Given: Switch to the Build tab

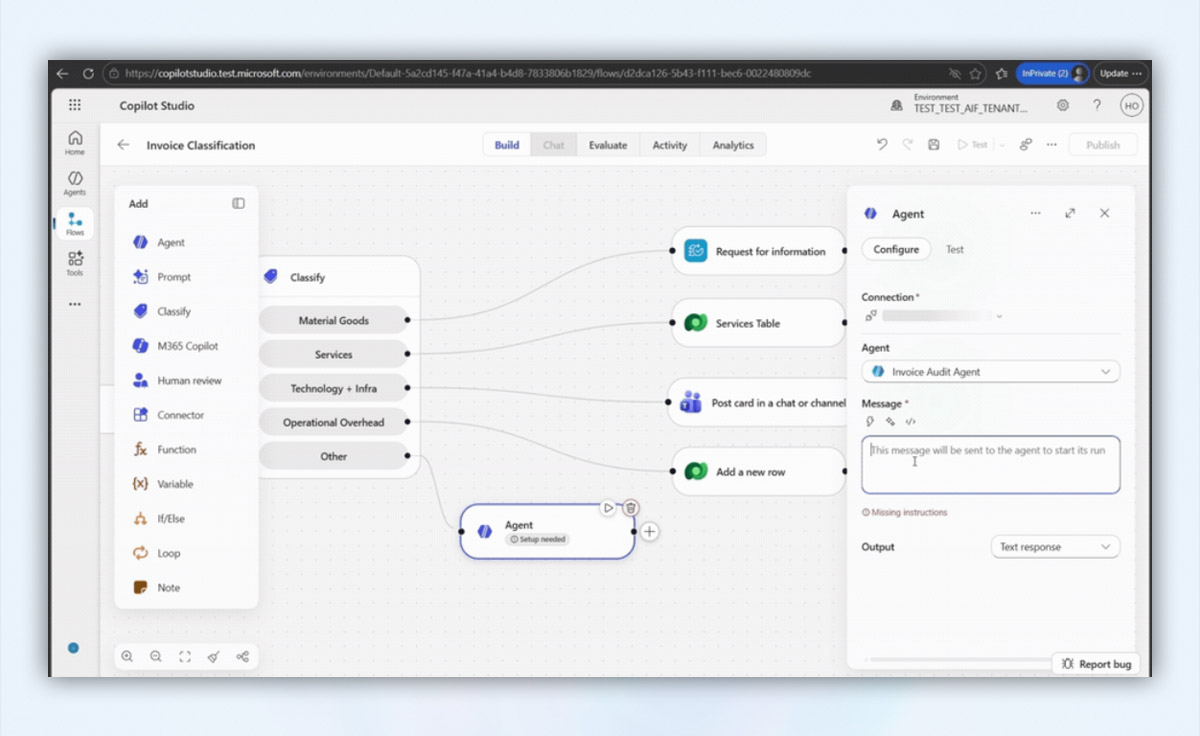Looking at the screenshot, I should (x=507, y=145).
